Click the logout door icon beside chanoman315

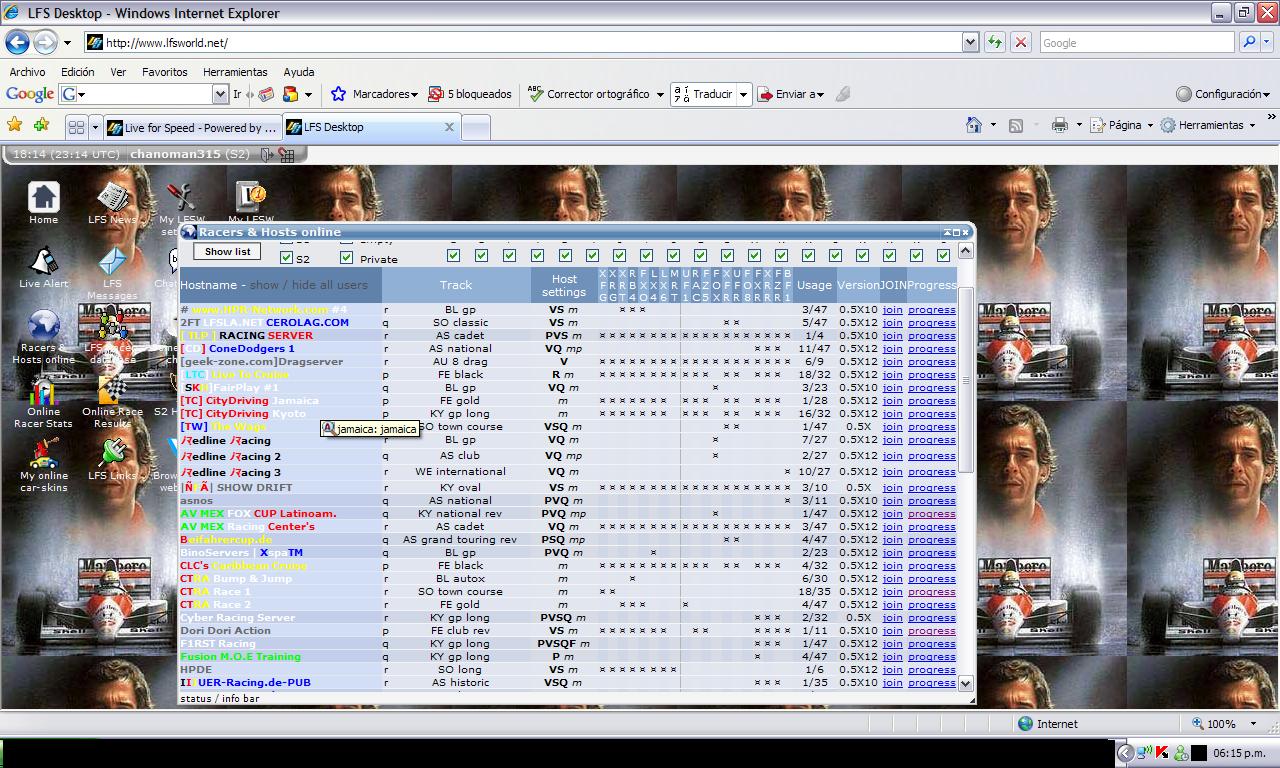(x=267, y=154)
